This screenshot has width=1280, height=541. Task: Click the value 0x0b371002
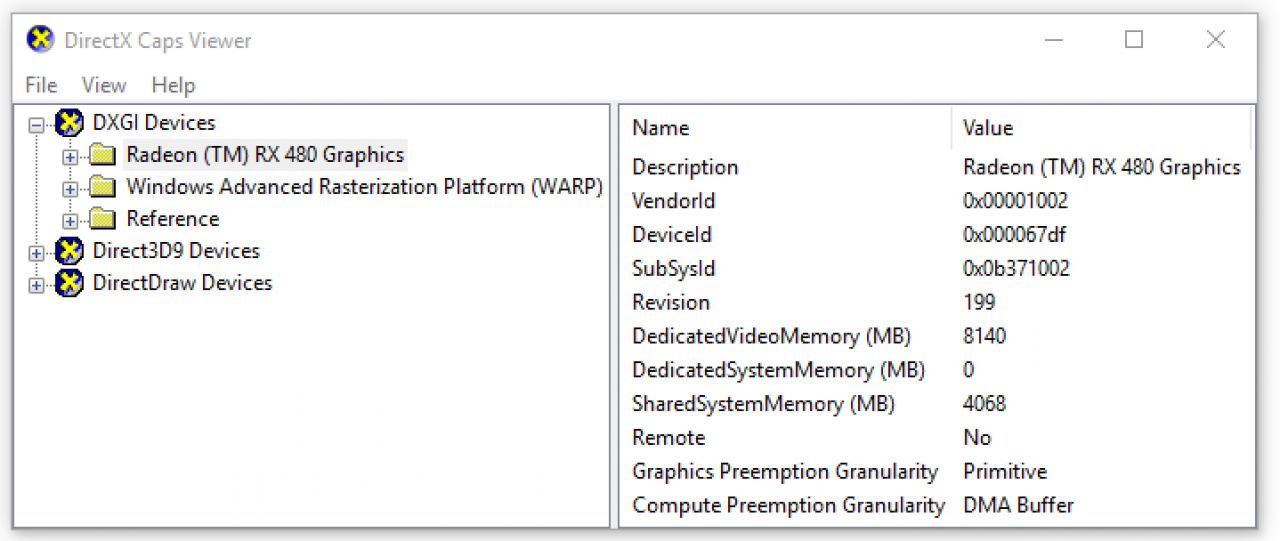click(x=1016, y=269)
